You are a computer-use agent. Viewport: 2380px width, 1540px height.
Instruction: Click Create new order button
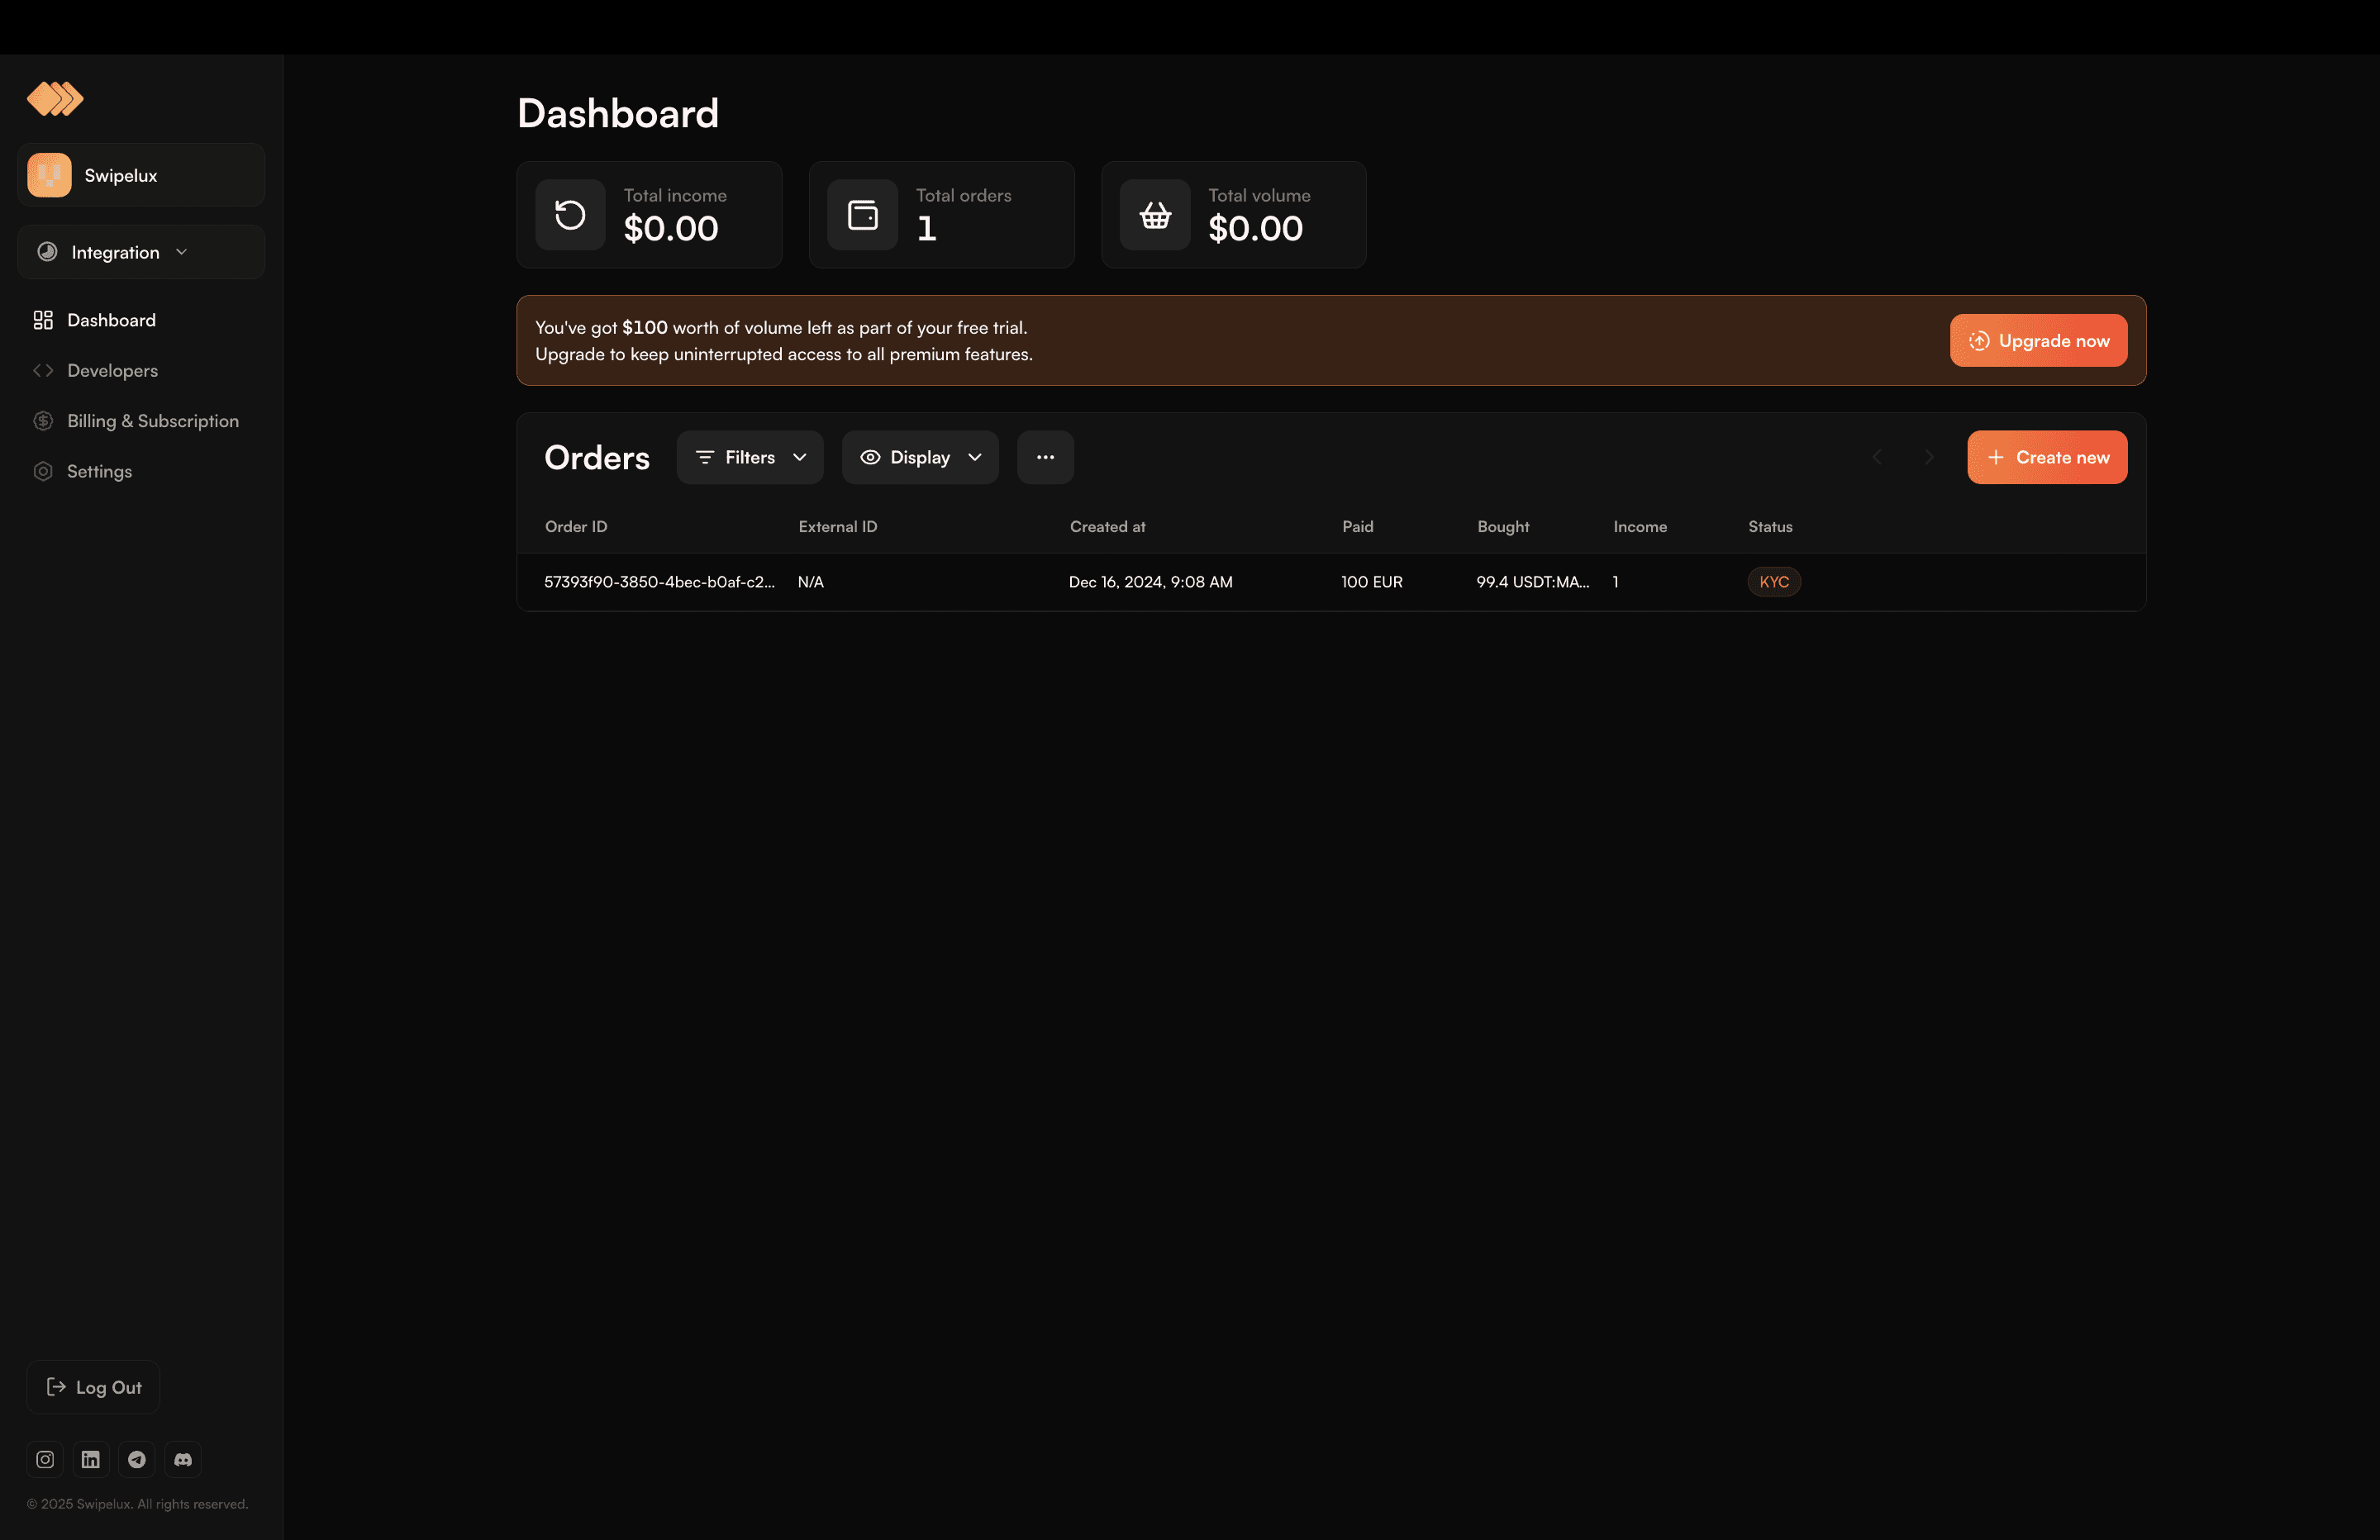click(x=2047, y=457)
